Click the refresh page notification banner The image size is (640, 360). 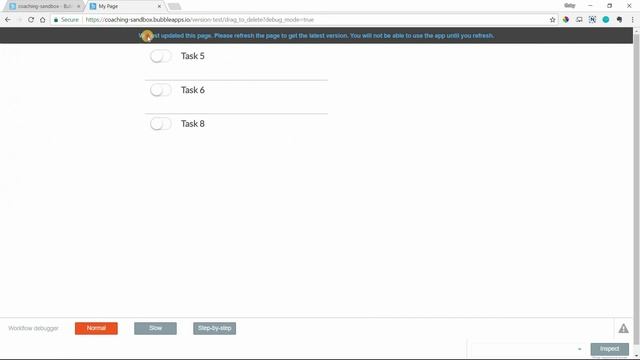[x=316, y=36]
